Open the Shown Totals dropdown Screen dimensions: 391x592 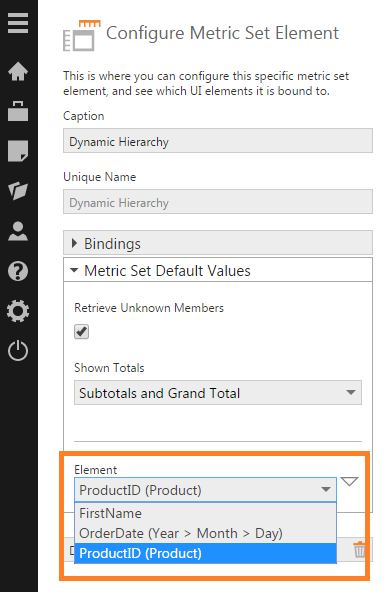(218, 393)
